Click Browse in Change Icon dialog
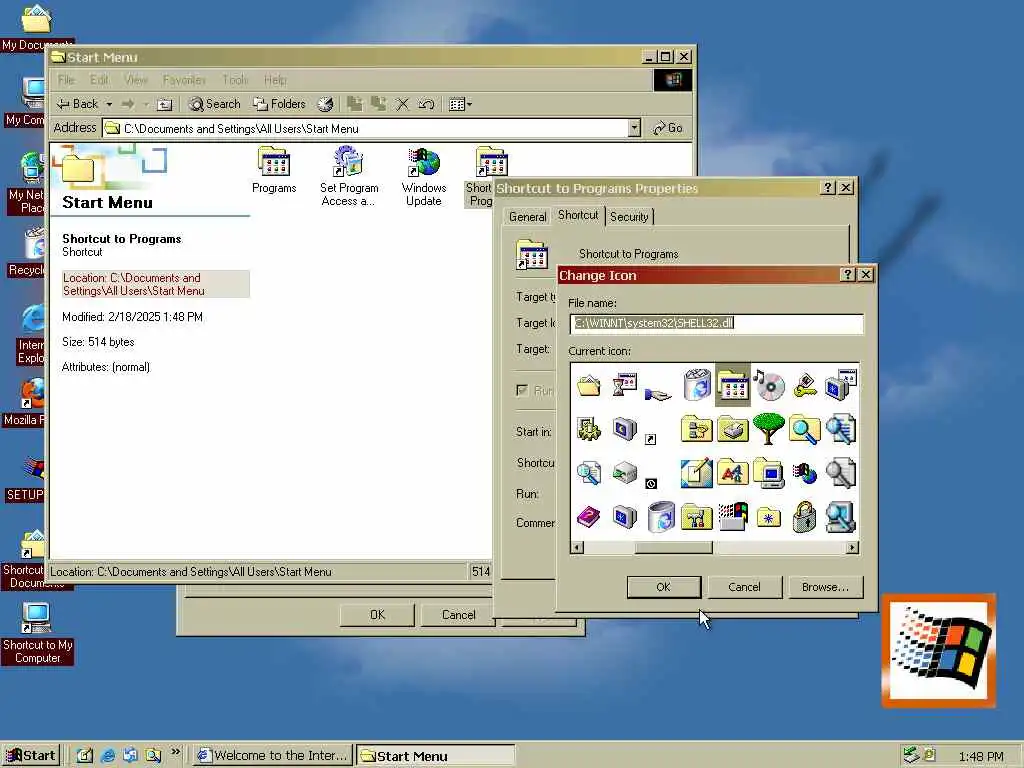This screenshot has width=1024, height=768. 825,587
